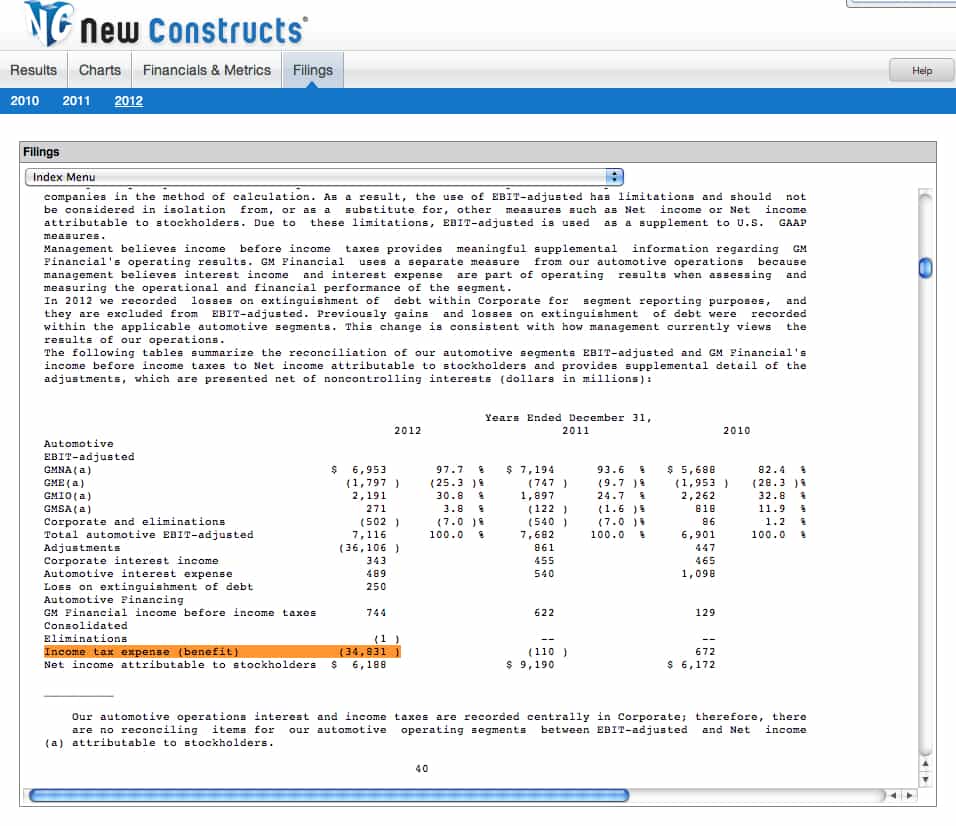Viewport: 956px width, 826px height.
Task: Click GM Financial income before income taxes
Action: (180, 613)
